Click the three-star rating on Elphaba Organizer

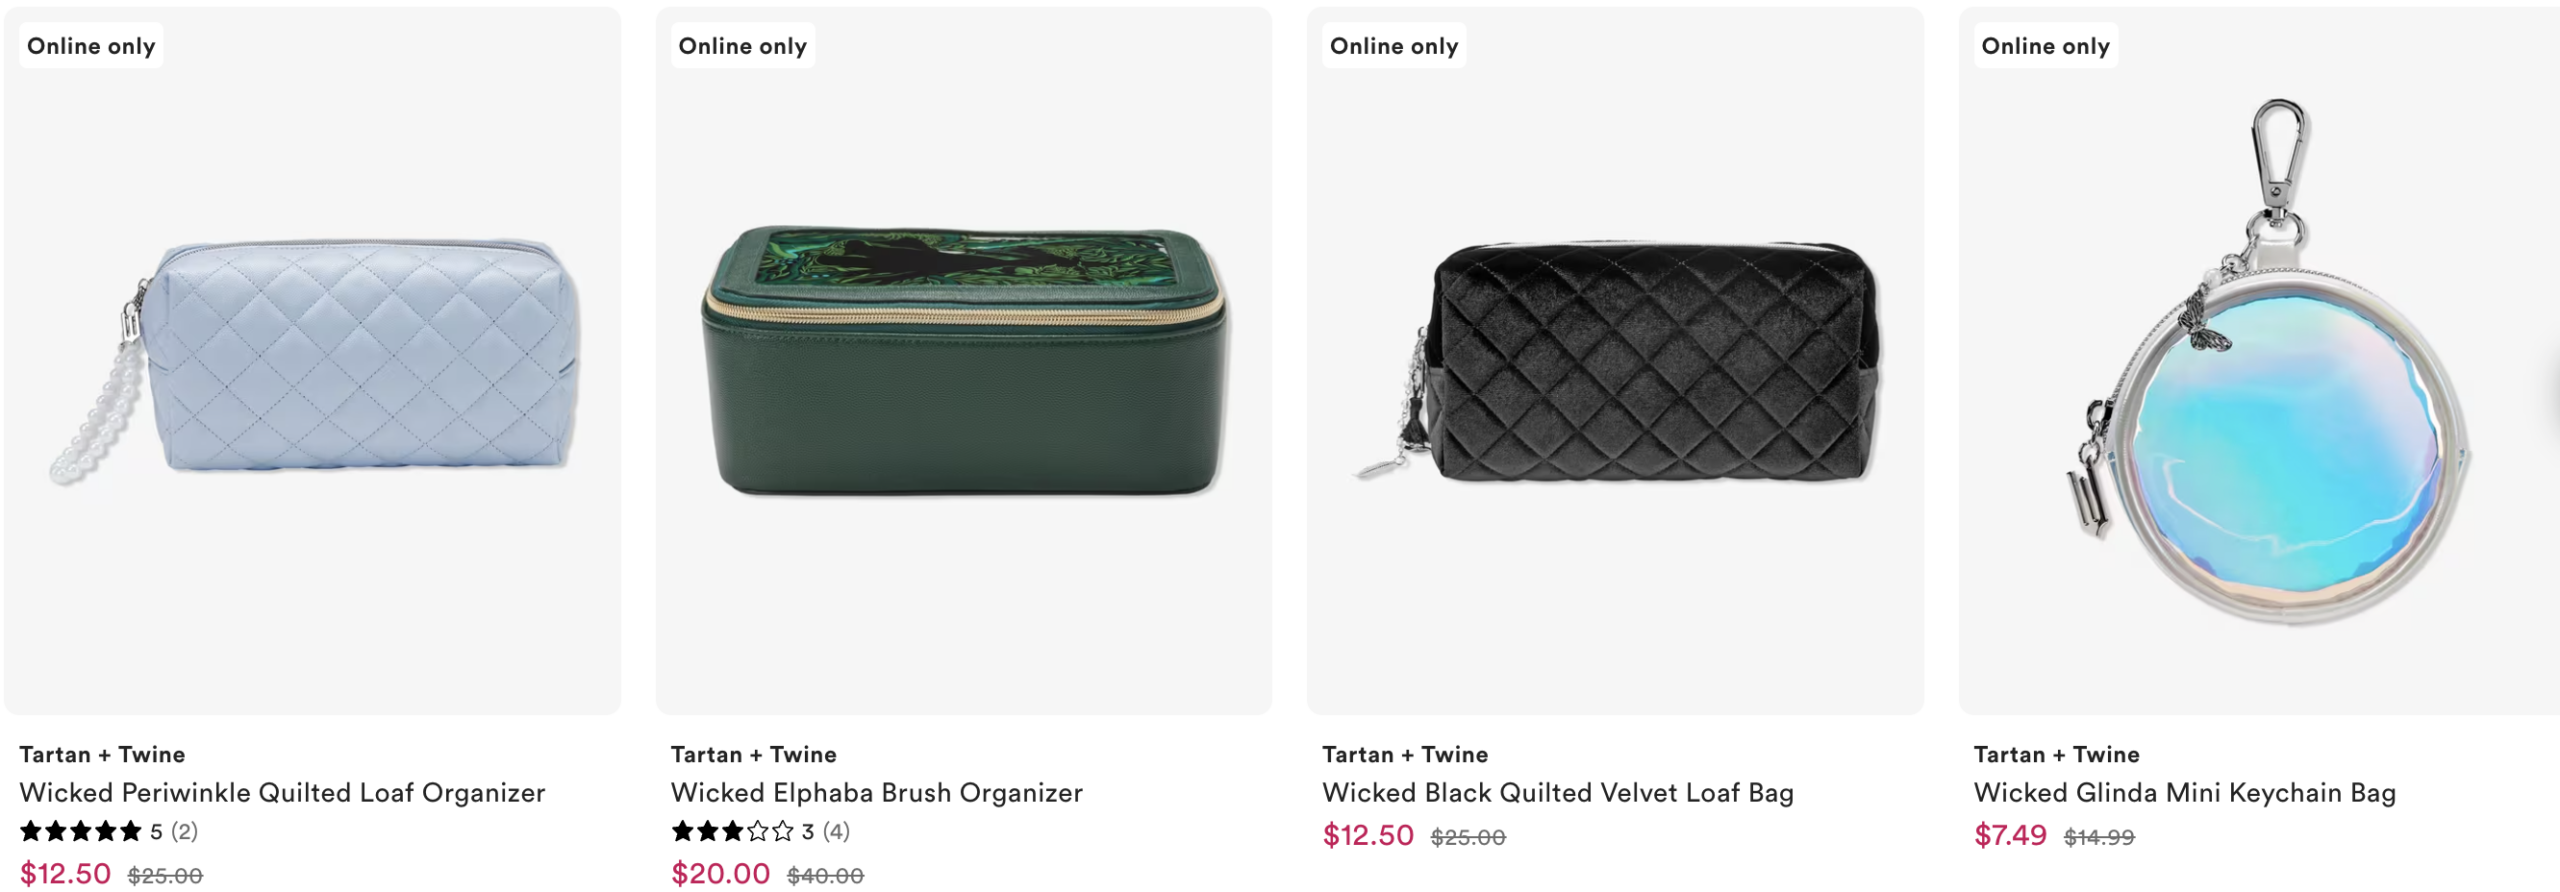click(732, 831)
